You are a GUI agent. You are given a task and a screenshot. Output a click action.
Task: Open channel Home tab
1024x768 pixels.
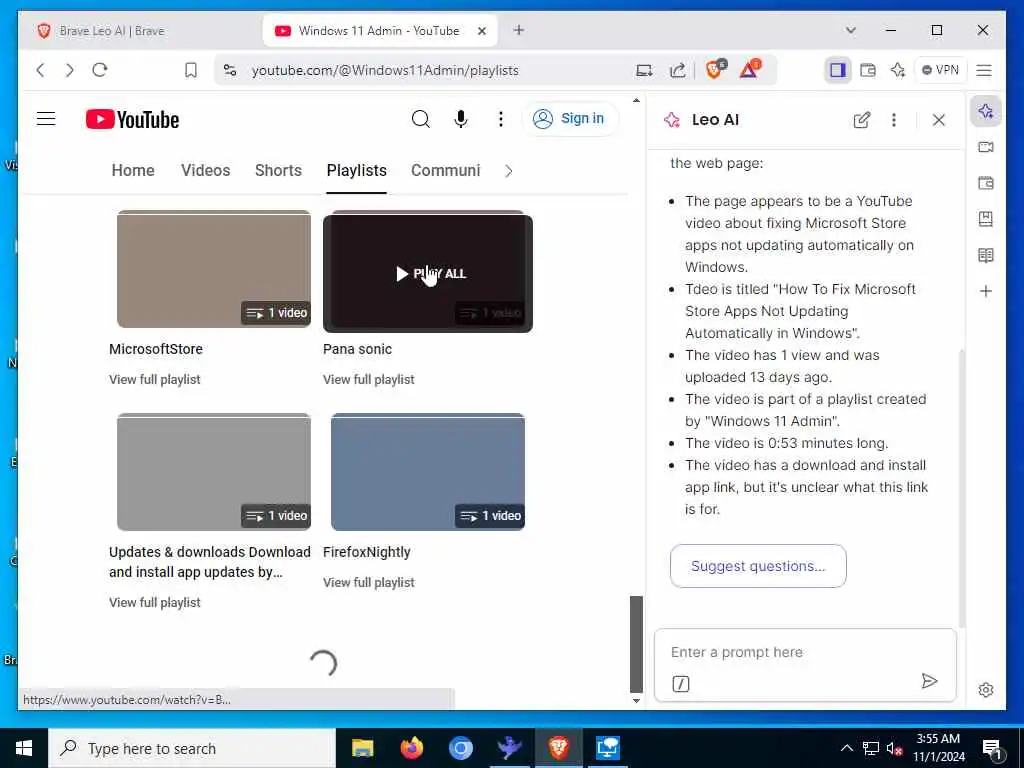coord(133,170)
